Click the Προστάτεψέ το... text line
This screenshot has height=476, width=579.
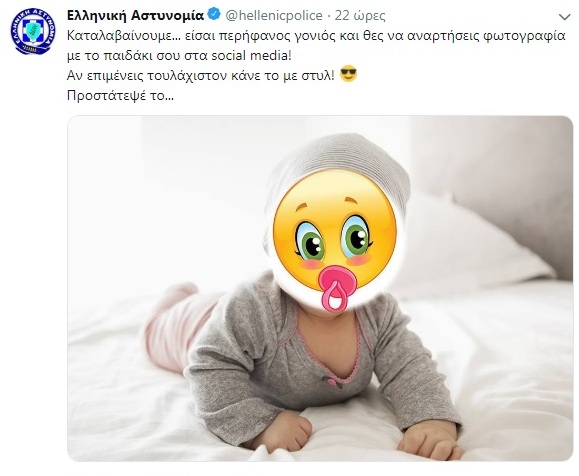click(120, 96)
